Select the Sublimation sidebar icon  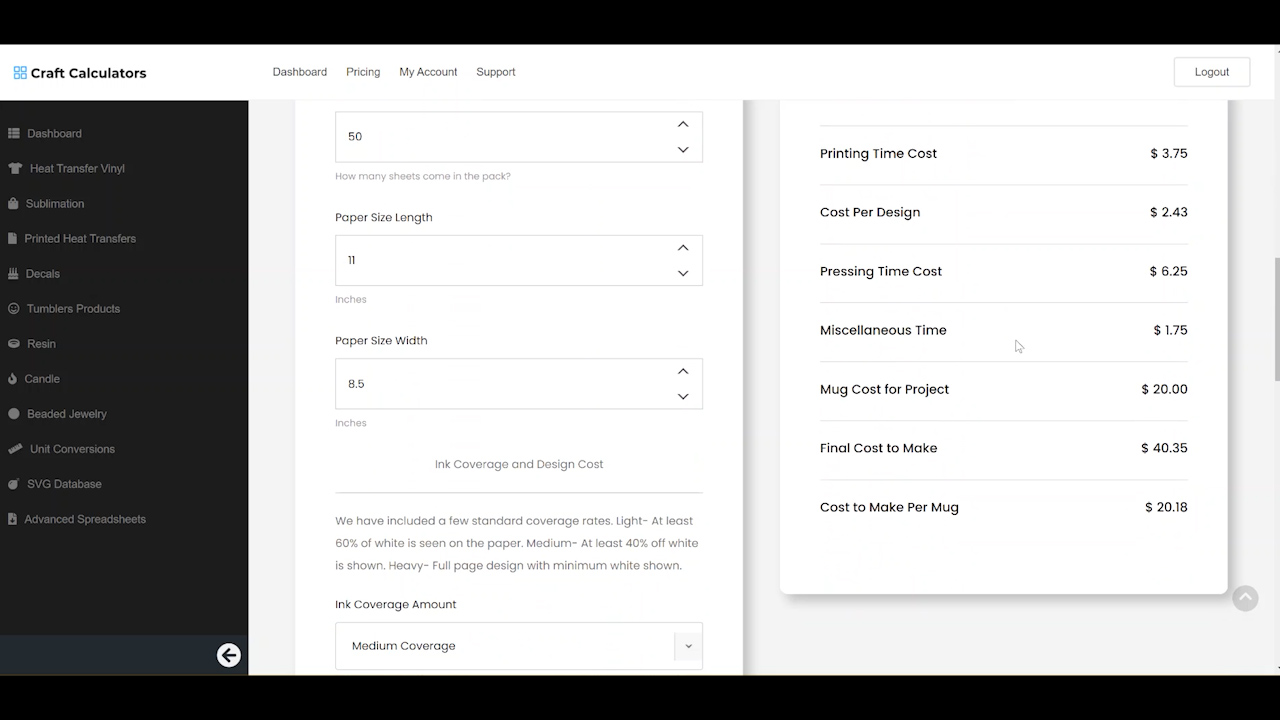(x=13, y=203)
